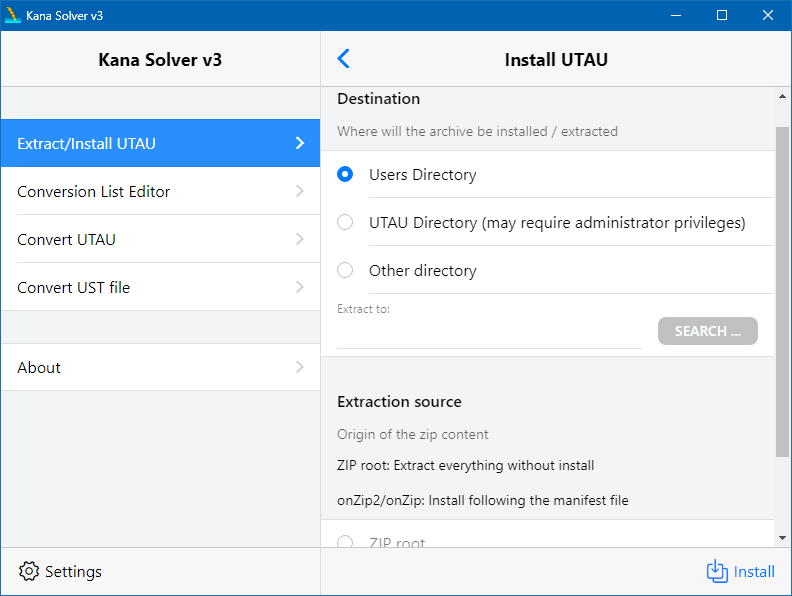
Task: Open the Conversion List Editor page
Action: 161,191
